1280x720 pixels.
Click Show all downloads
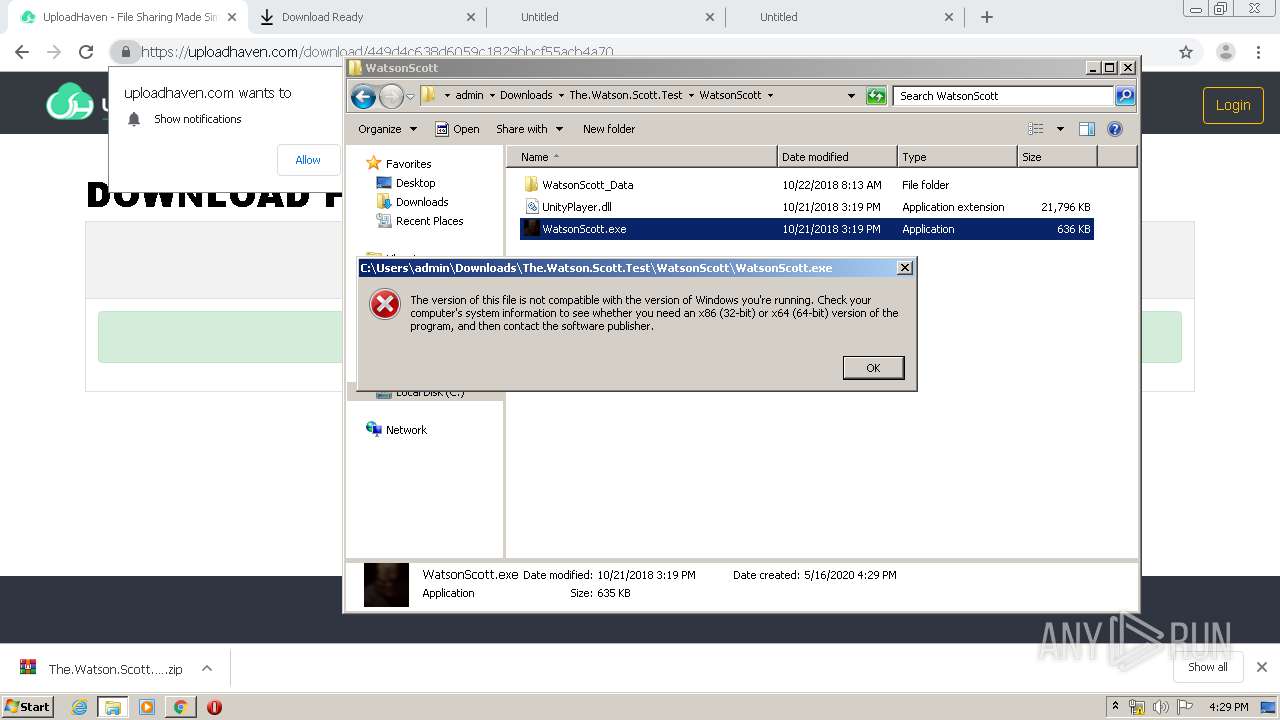pos(1207,667)
